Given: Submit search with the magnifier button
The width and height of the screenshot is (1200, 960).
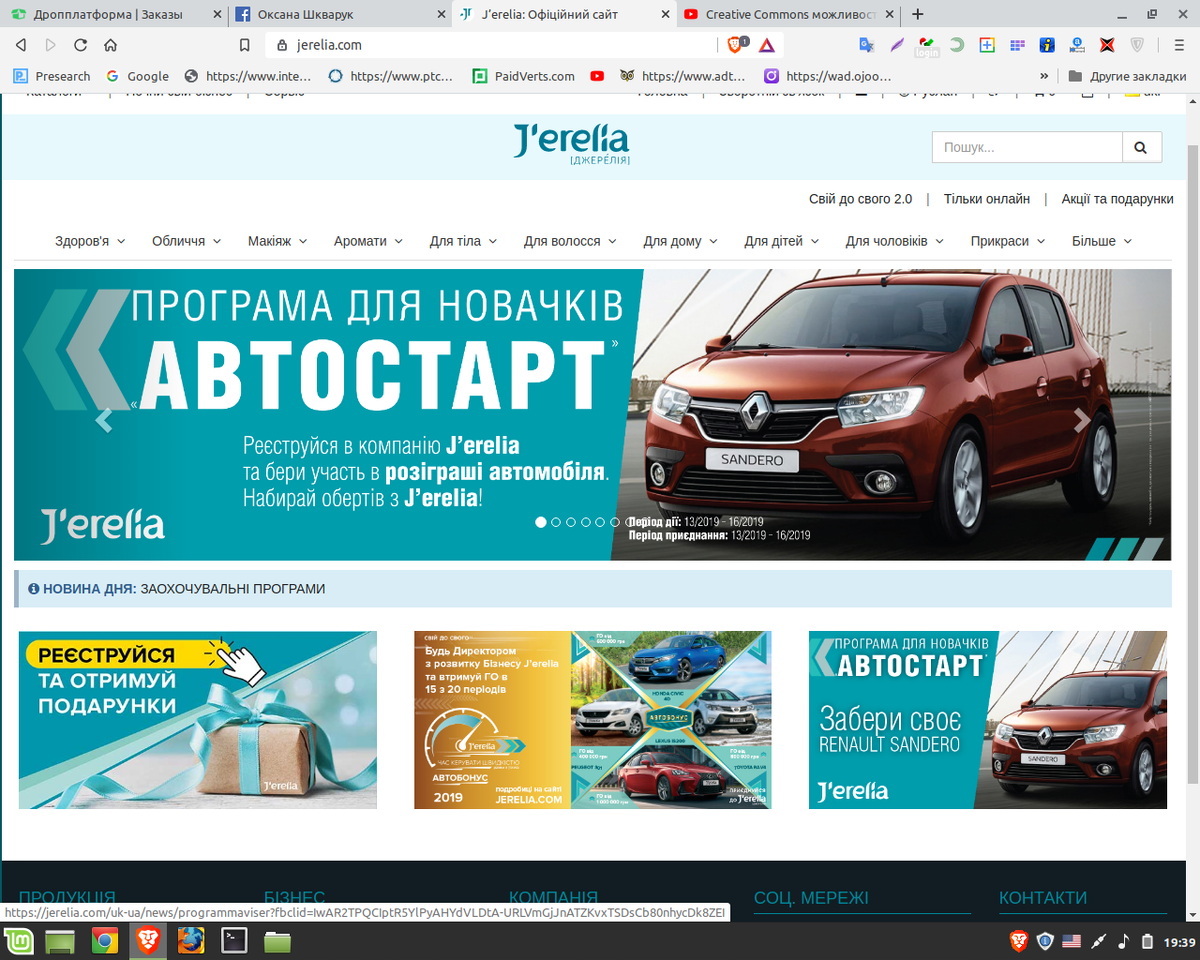Looking at the screenshot, I should [1142, 147].
